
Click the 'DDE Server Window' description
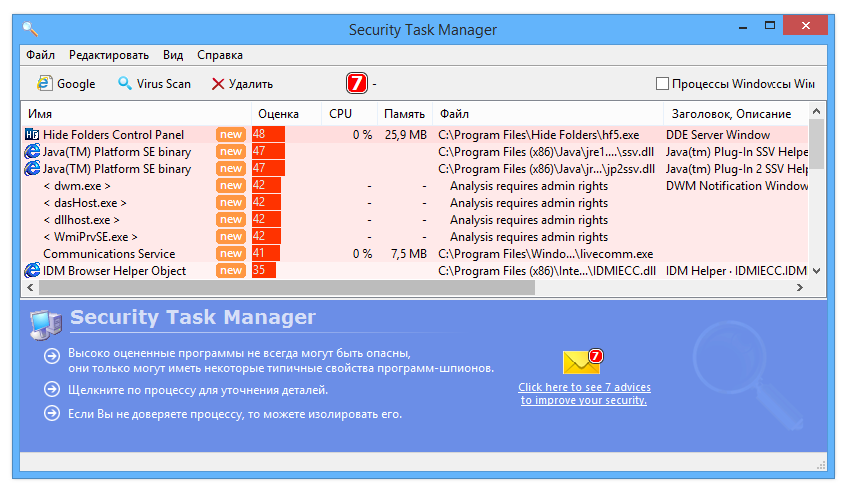pos(718,135)
